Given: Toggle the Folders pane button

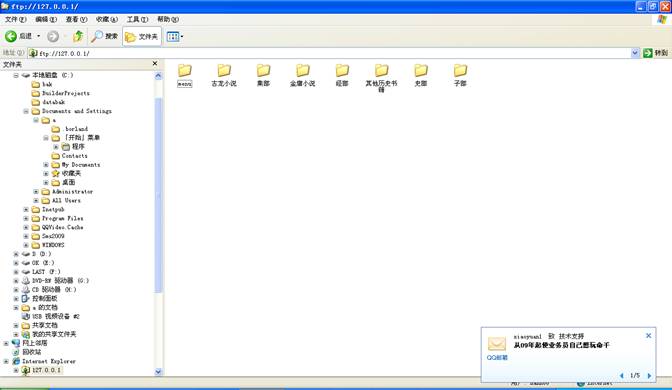Looking at the screenshot, I should pyautogui.click(x=142, y=37).
